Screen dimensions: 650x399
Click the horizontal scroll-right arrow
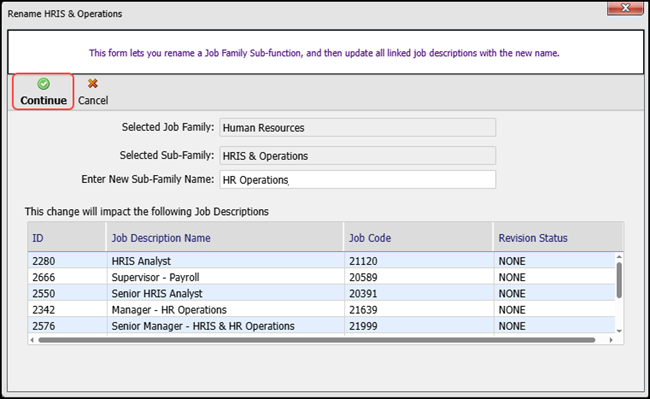point(611,340)
